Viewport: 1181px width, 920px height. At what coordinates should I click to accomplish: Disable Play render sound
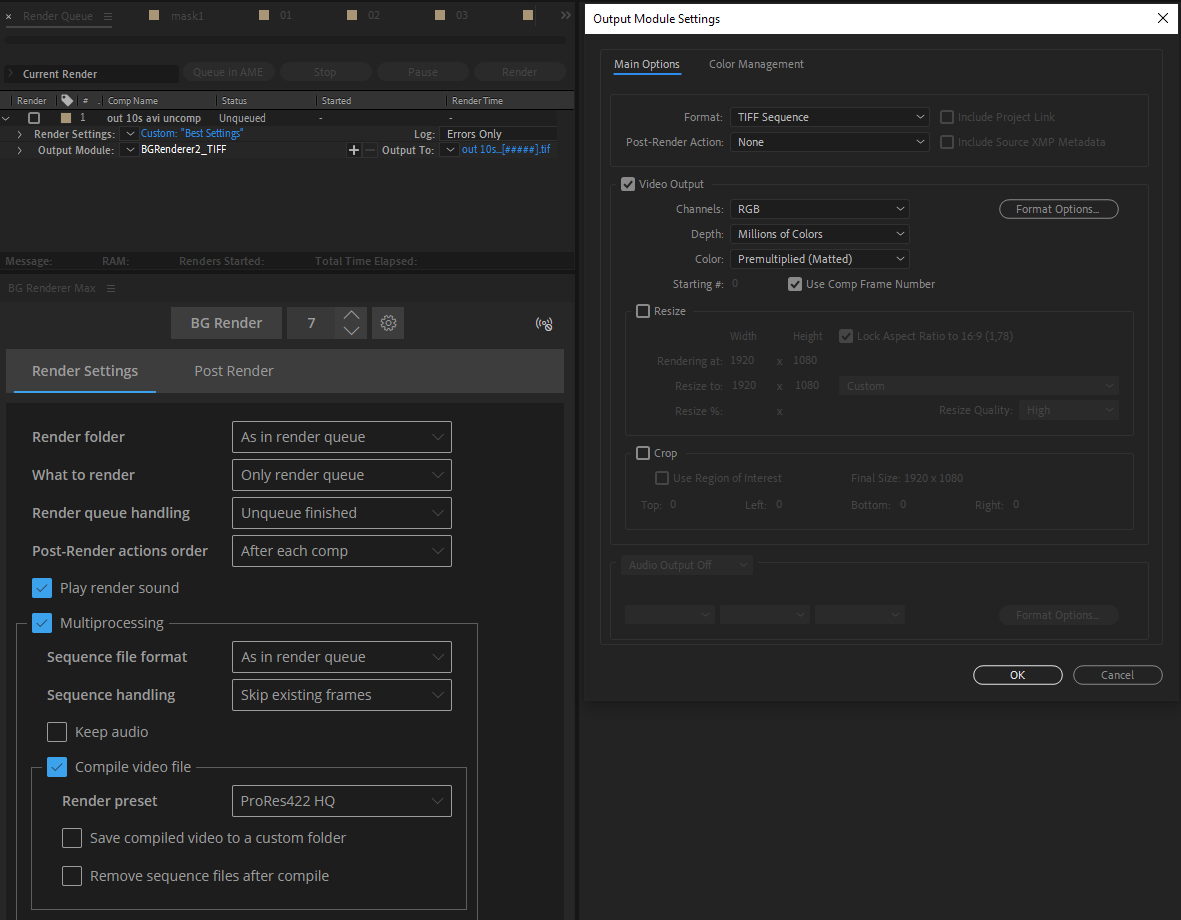click(42, 588)
